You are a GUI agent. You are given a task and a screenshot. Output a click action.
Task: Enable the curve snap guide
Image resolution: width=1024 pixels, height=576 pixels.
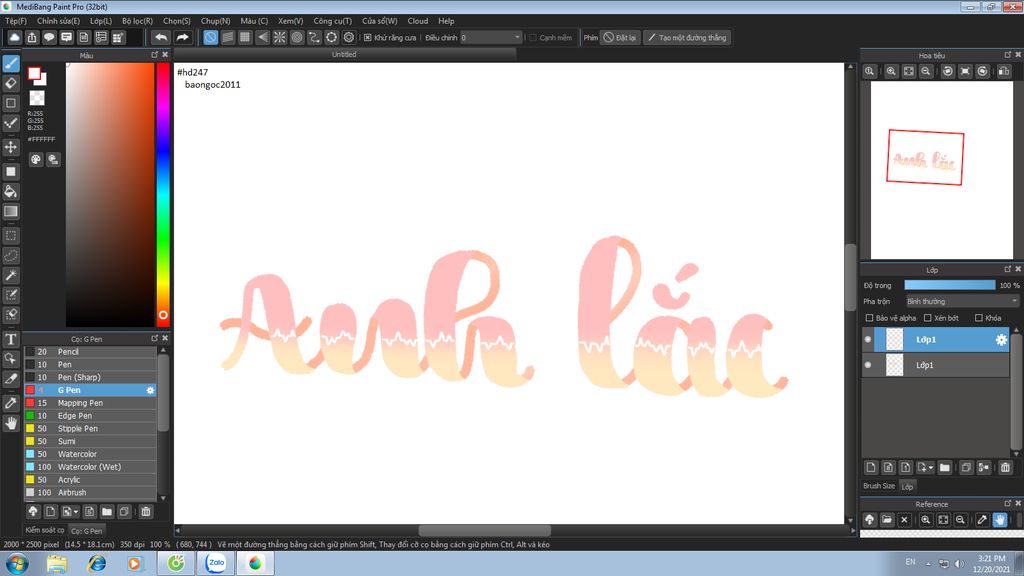tap(314, 37)
